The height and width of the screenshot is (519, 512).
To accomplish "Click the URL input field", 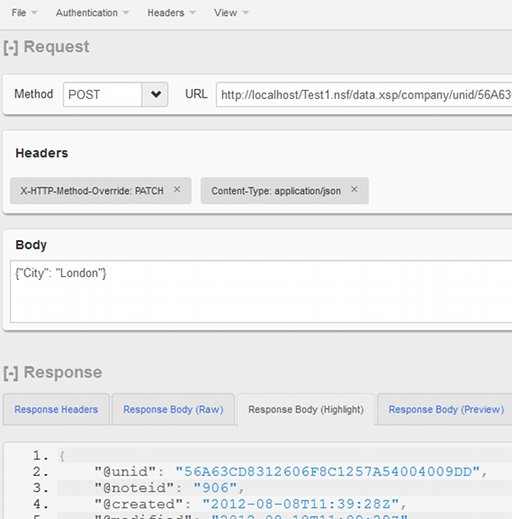I will (x=364, y=95).
